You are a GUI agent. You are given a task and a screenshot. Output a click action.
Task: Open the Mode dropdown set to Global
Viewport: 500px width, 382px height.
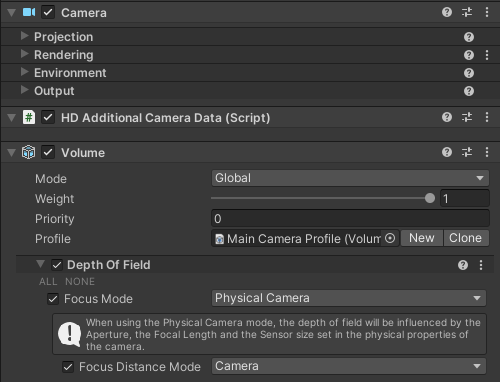coord(350,178)
